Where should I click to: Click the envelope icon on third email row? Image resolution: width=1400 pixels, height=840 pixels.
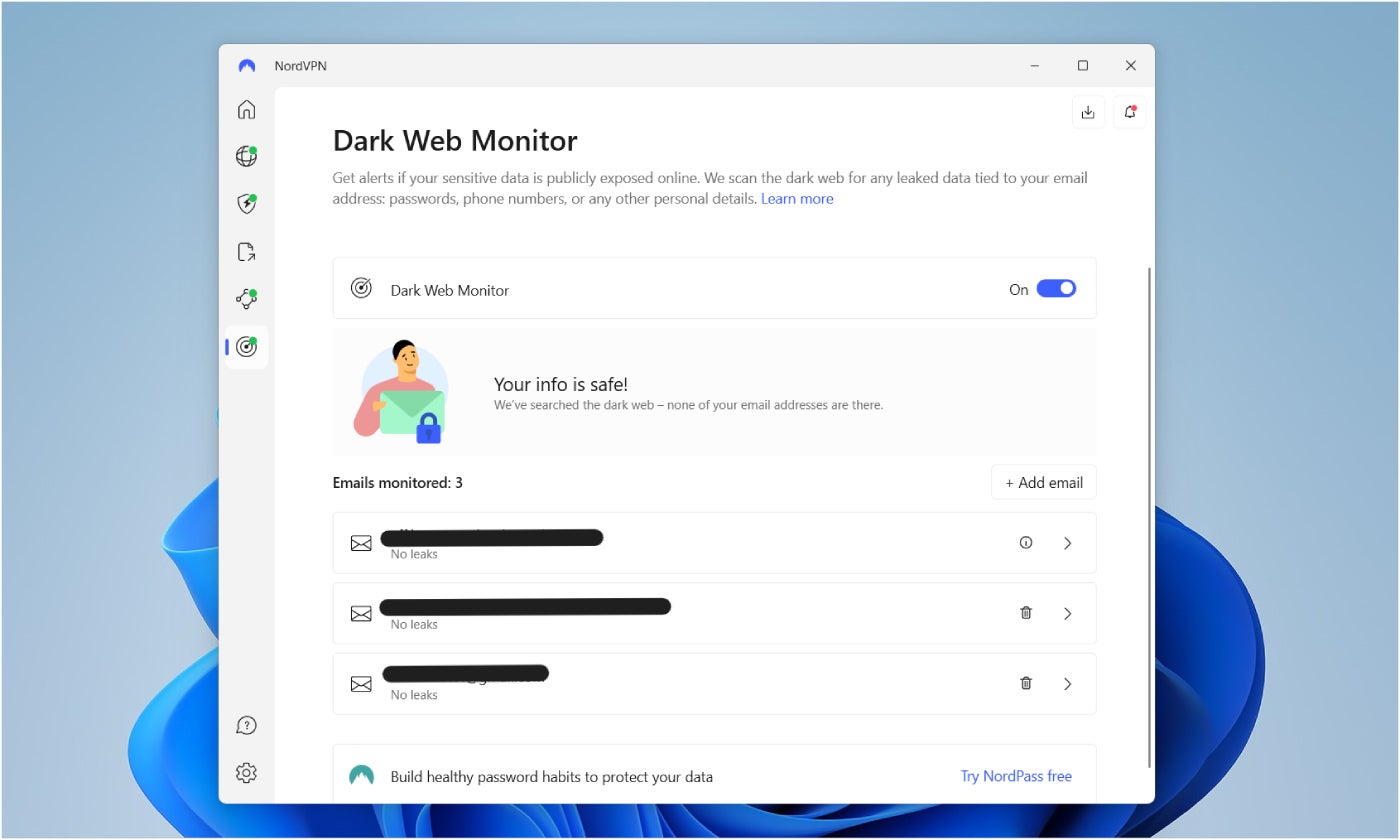click(361, 684)
